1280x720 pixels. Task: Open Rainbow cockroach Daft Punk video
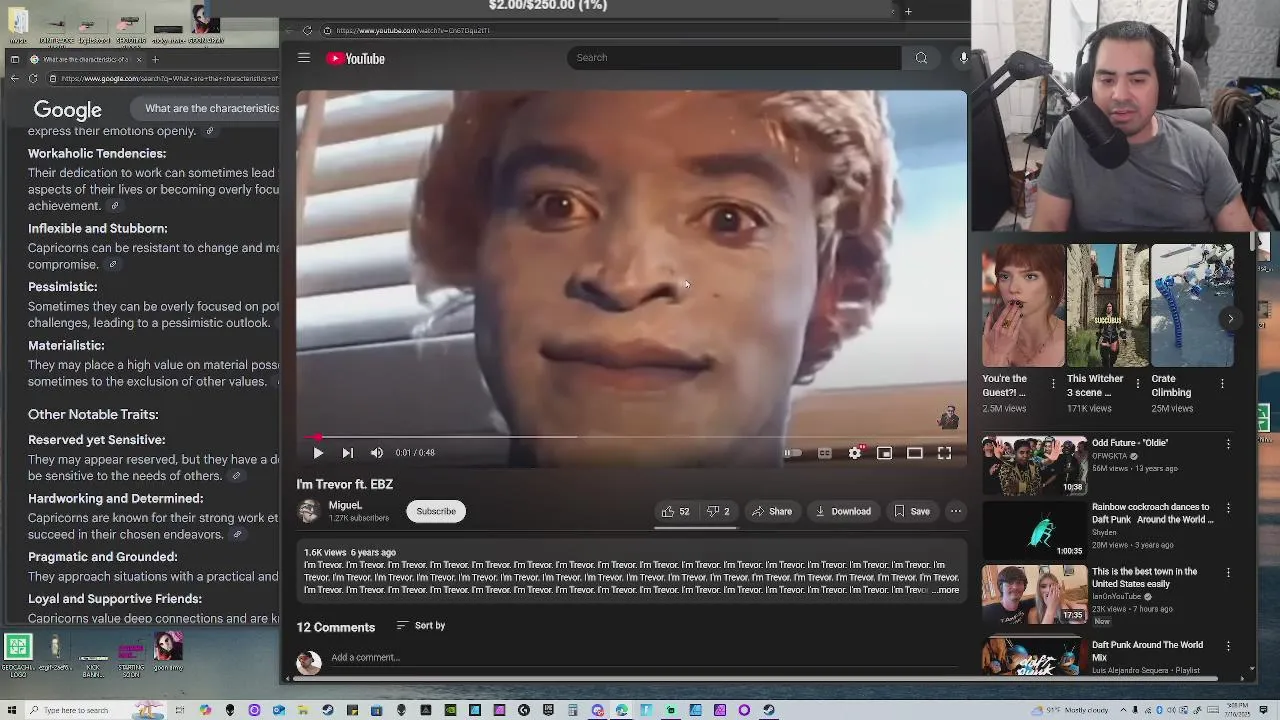coord(1034,529)
